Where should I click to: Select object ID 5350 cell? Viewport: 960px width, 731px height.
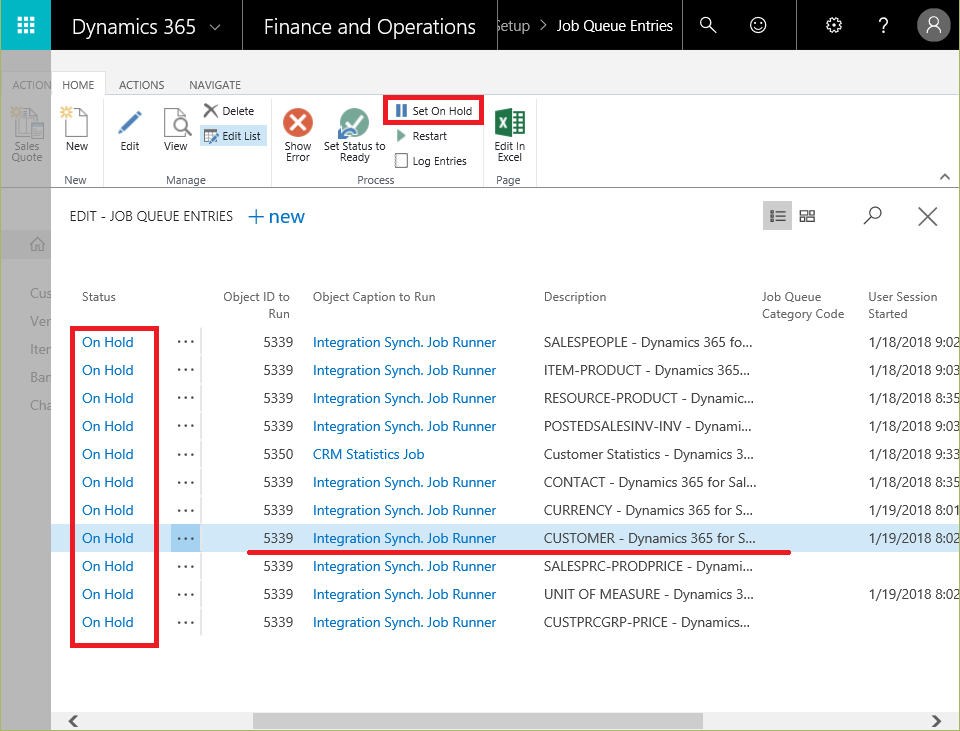(x=278, y=454)
